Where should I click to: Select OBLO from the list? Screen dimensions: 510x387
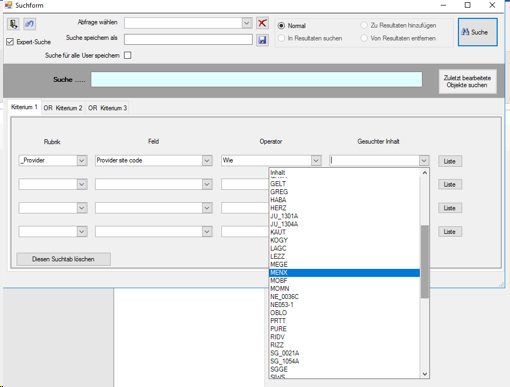tap(344, 313)
